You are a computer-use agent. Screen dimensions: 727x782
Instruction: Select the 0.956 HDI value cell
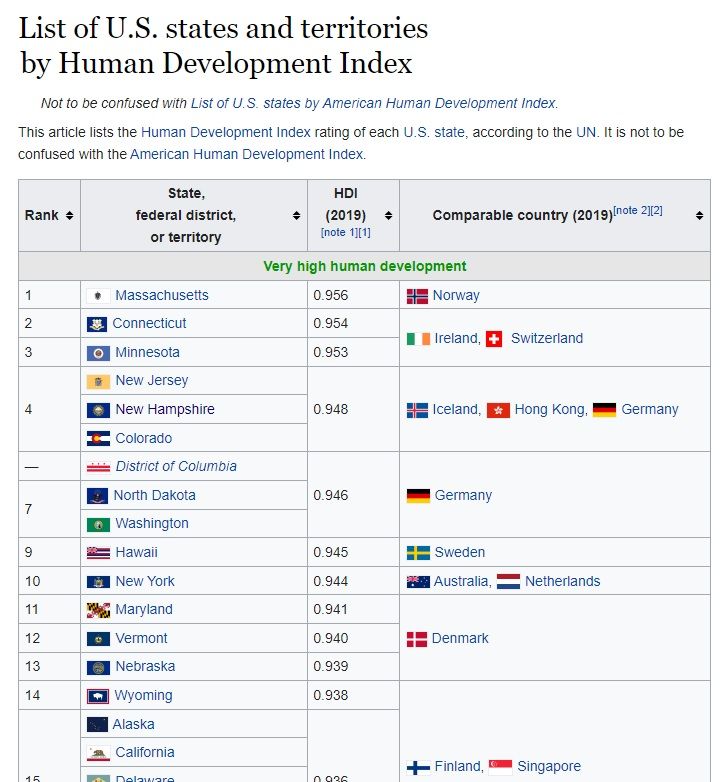(x=353, y=295)
